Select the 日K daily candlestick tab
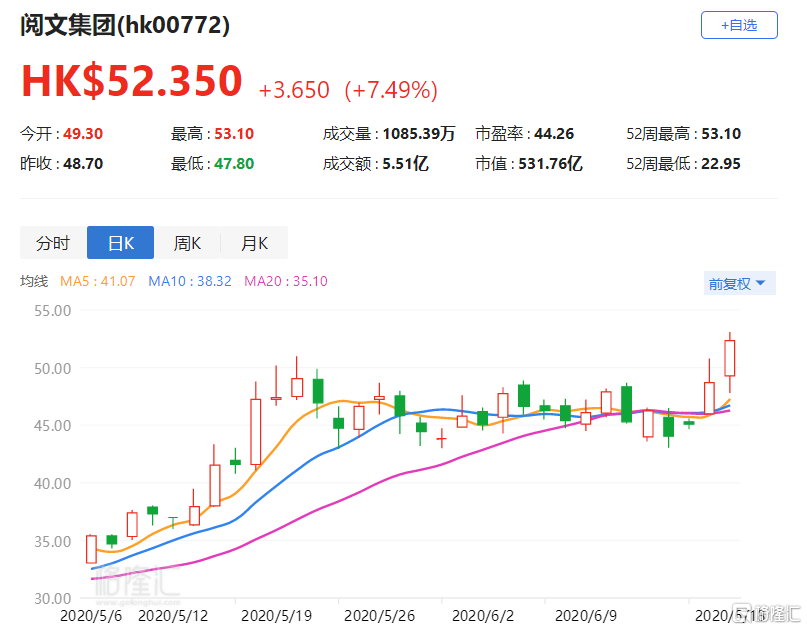Screen dimensions: 807x630 120,242
